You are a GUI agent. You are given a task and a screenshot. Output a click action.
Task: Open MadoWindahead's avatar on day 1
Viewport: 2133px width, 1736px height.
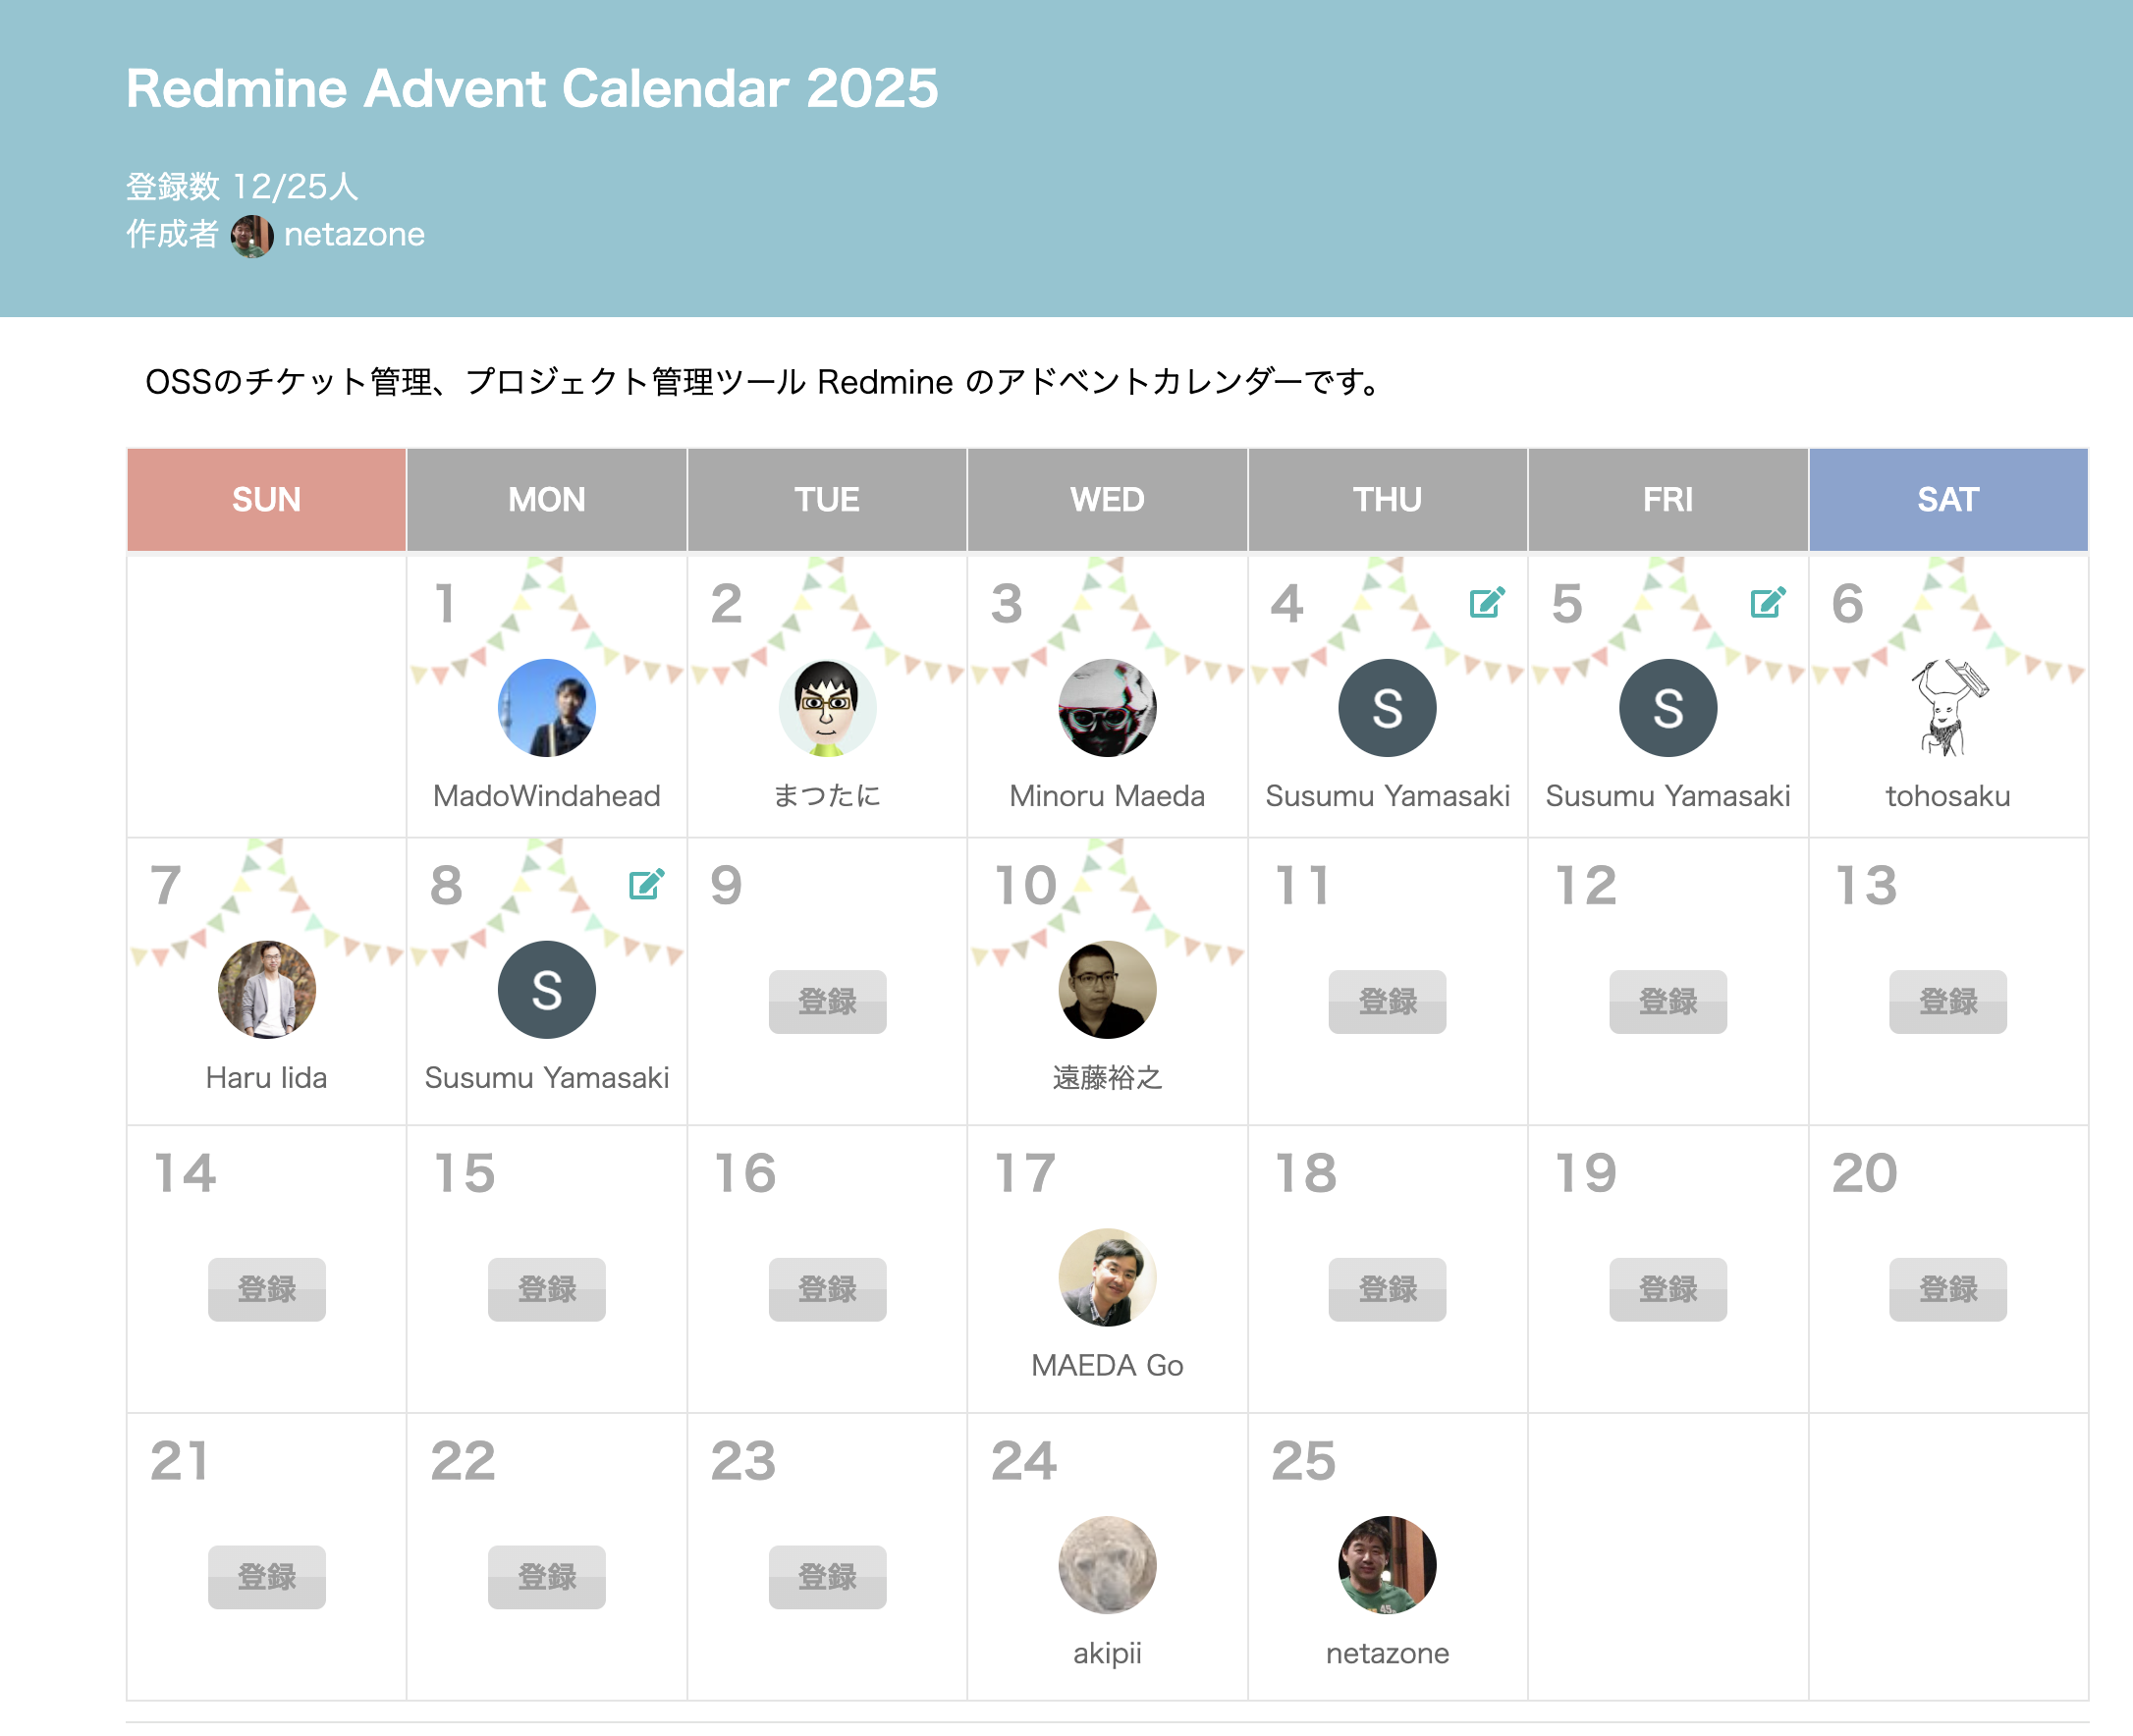tap(546, 708)
